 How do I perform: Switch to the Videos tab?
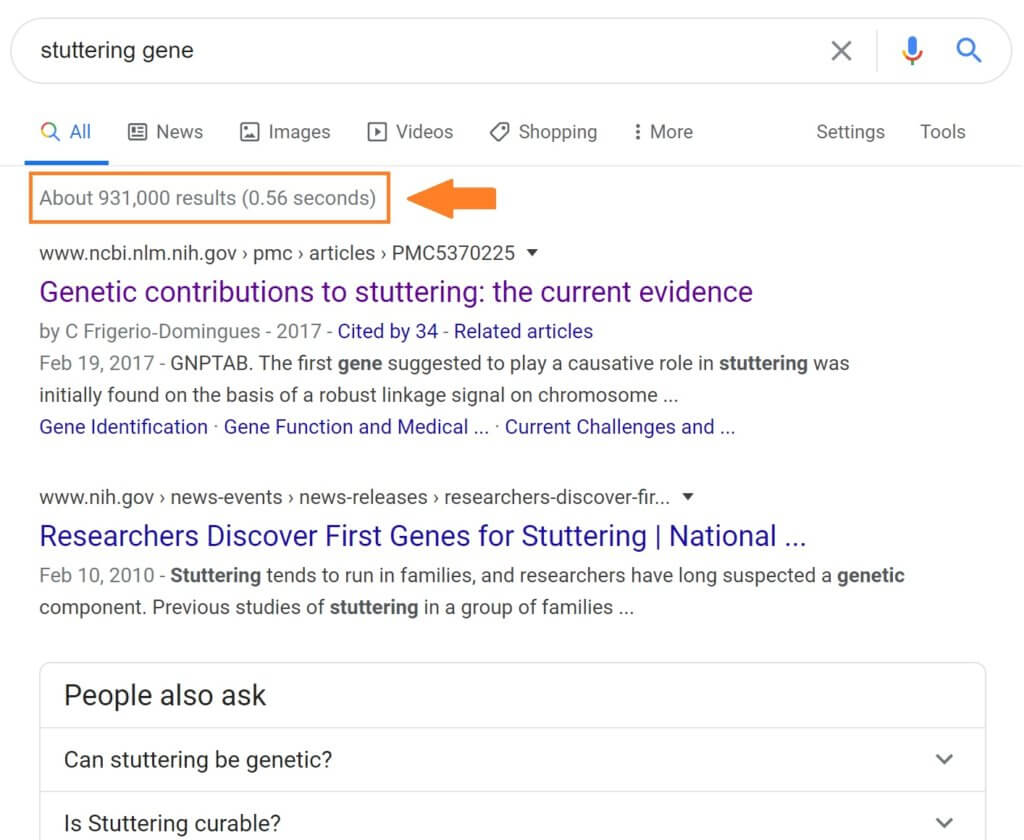click(410, 132)
